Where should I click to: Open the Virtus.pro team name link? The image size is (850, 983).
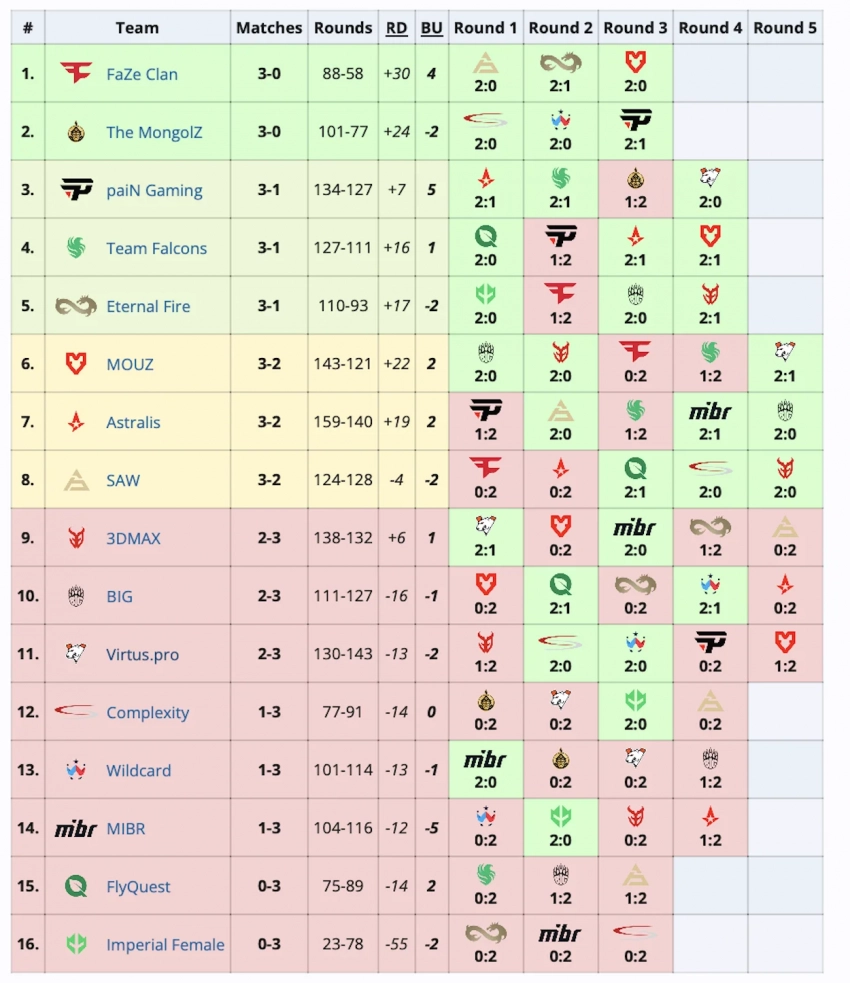142,655
